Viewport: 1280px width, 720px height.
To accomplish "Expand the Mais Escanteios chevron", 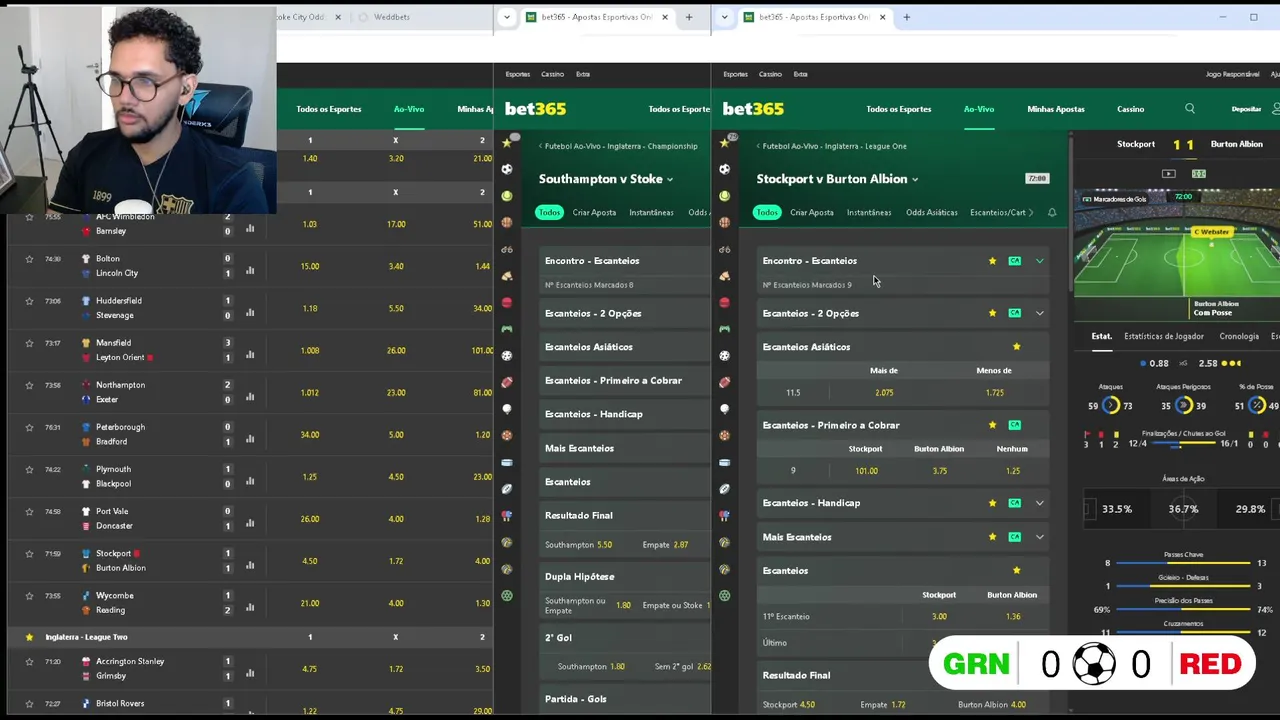I will [x=1040, y=537].
